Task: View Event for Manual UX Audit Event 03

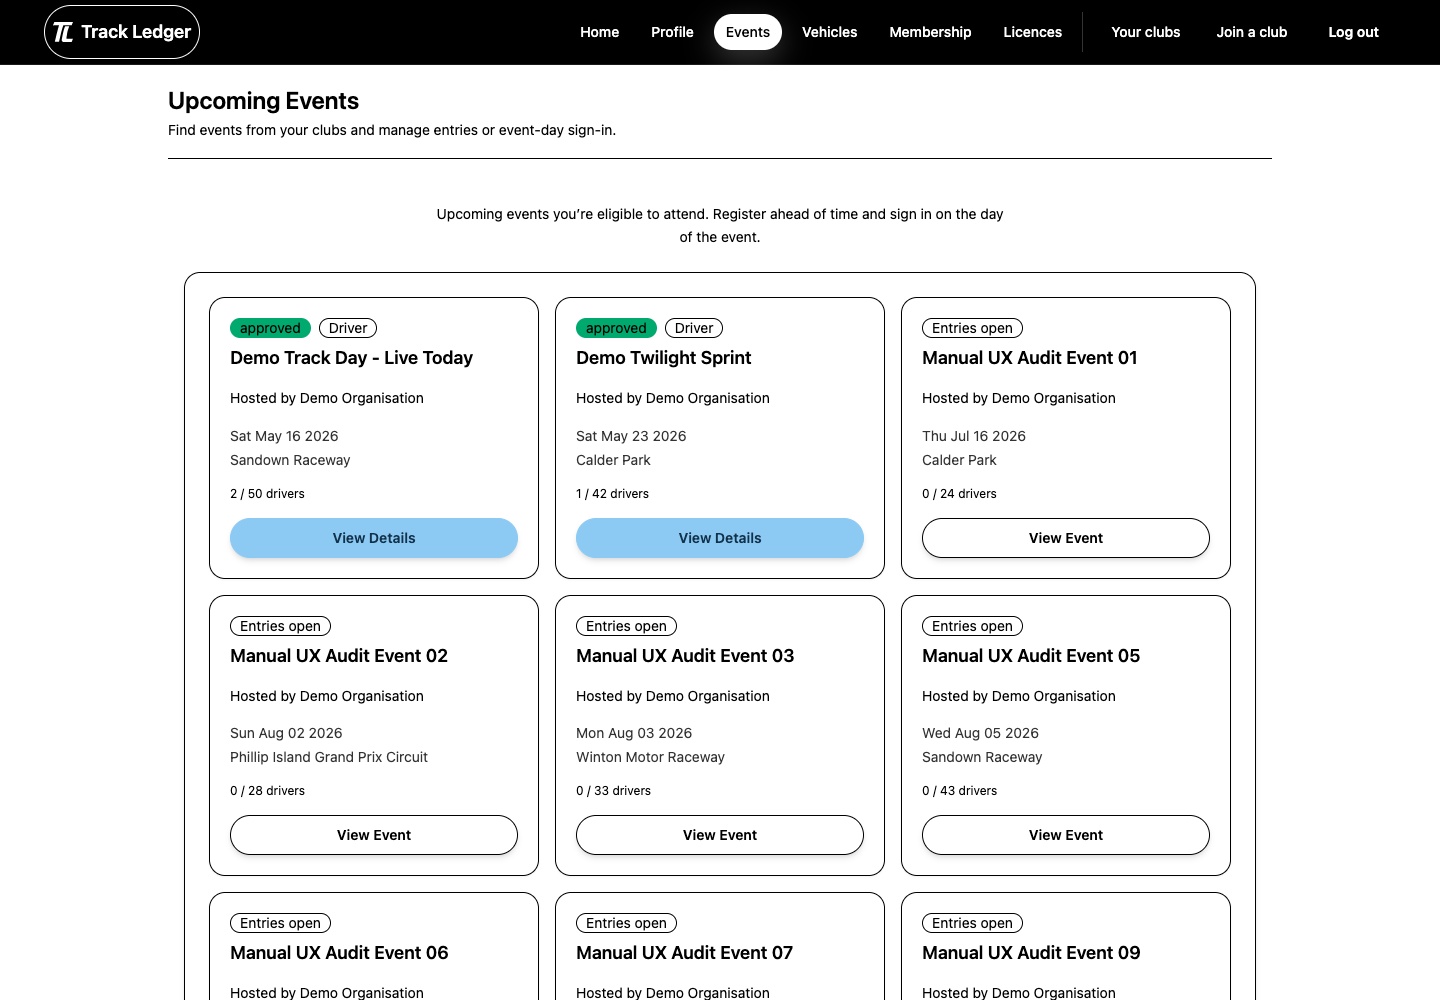Action: [x=720, y=835]
